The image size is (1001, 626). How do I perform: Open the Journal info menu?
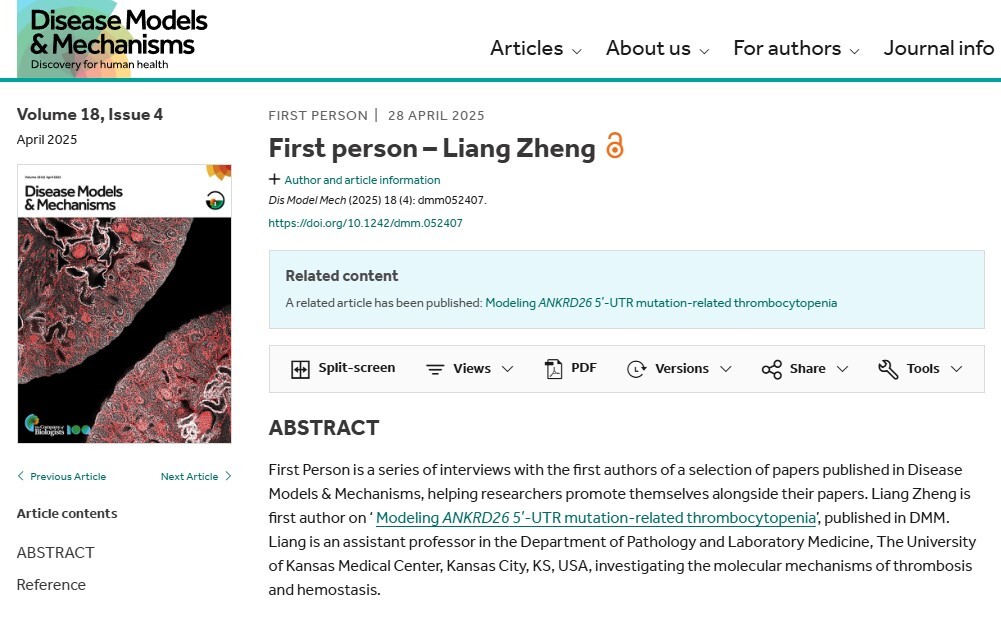click(x=939, y=49)
